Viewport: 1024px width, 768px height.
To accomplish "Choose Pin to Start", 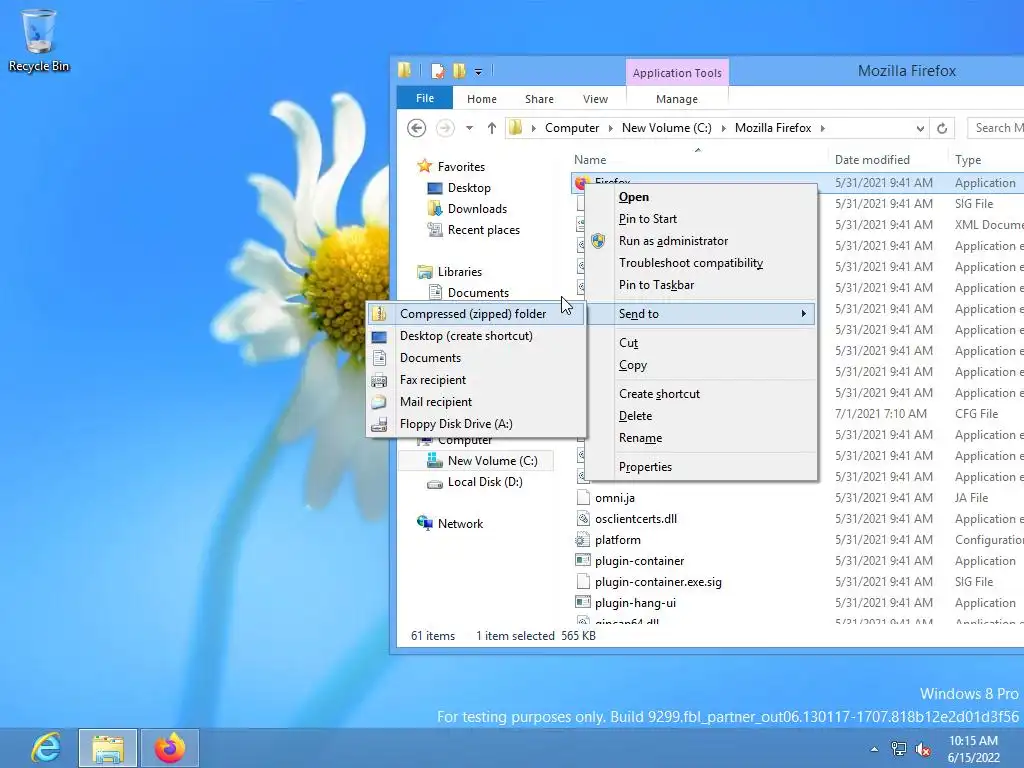I will (701, 219).
